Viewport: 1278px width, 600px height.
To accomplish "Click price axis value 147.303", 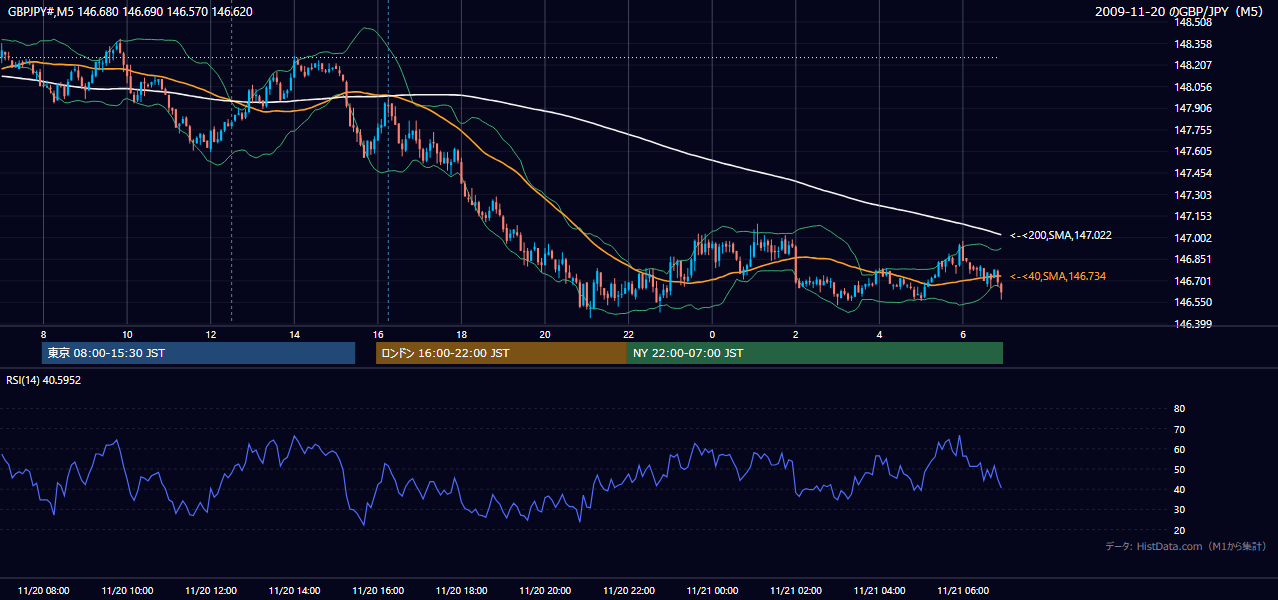I will (x=1192, y=195).
